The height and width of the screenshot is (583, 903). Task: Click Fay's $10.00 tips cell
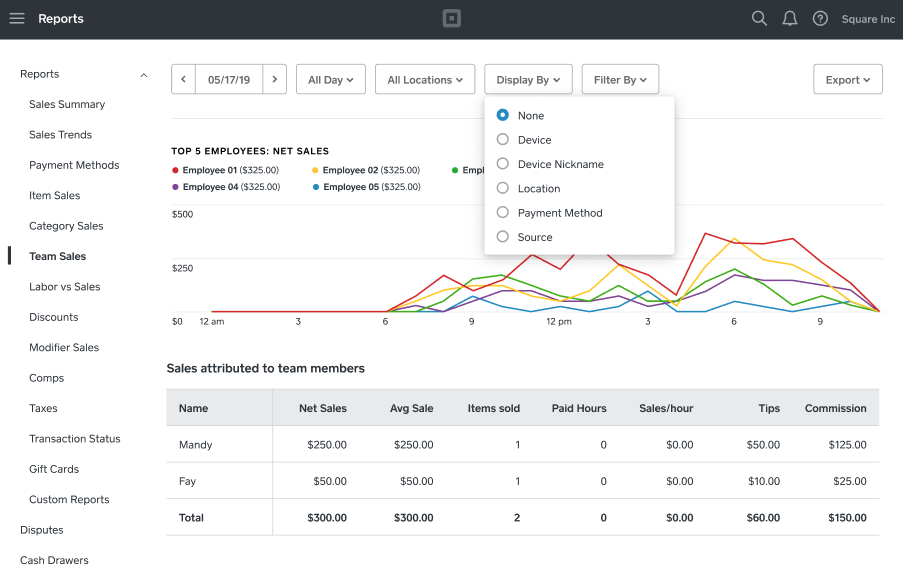(764, 481)
